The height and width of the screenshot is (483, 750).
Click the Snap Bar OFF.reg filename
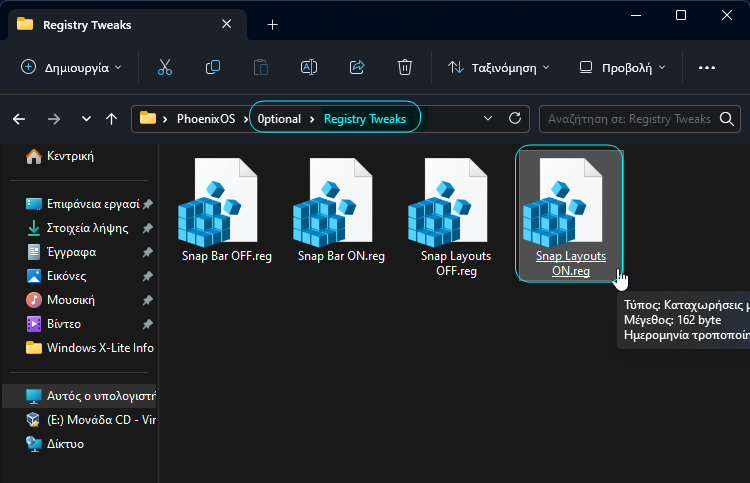(227, 256)
